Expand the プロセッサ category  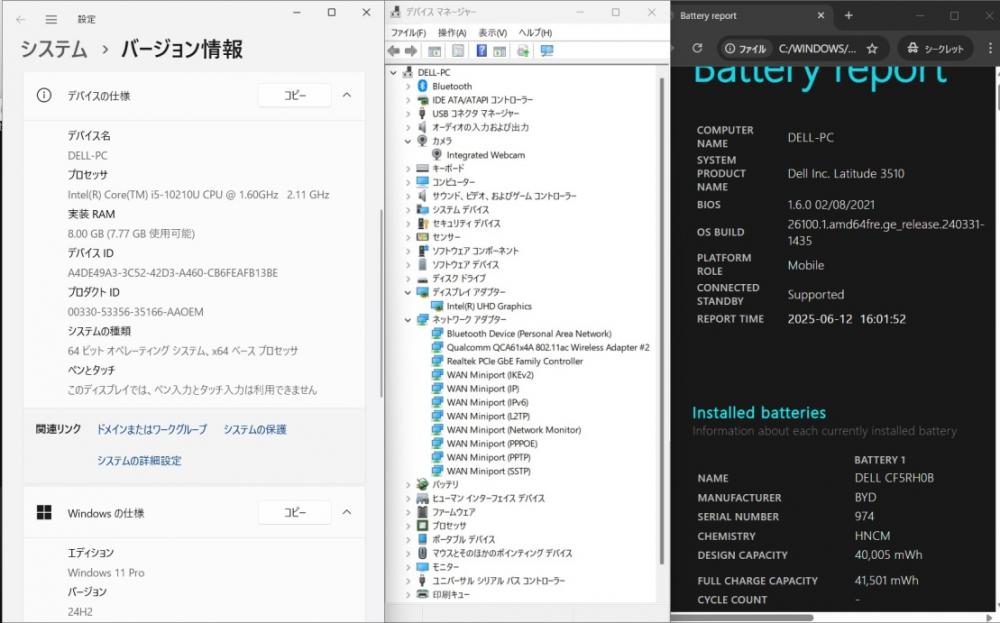tap(408, 525)
